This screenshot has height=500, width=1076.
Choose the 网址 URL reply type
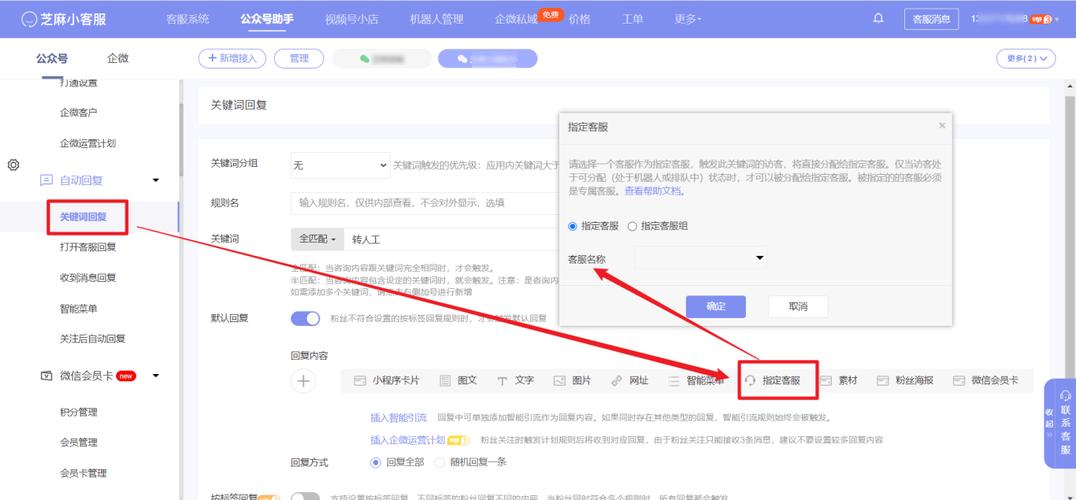pos(630,381)
